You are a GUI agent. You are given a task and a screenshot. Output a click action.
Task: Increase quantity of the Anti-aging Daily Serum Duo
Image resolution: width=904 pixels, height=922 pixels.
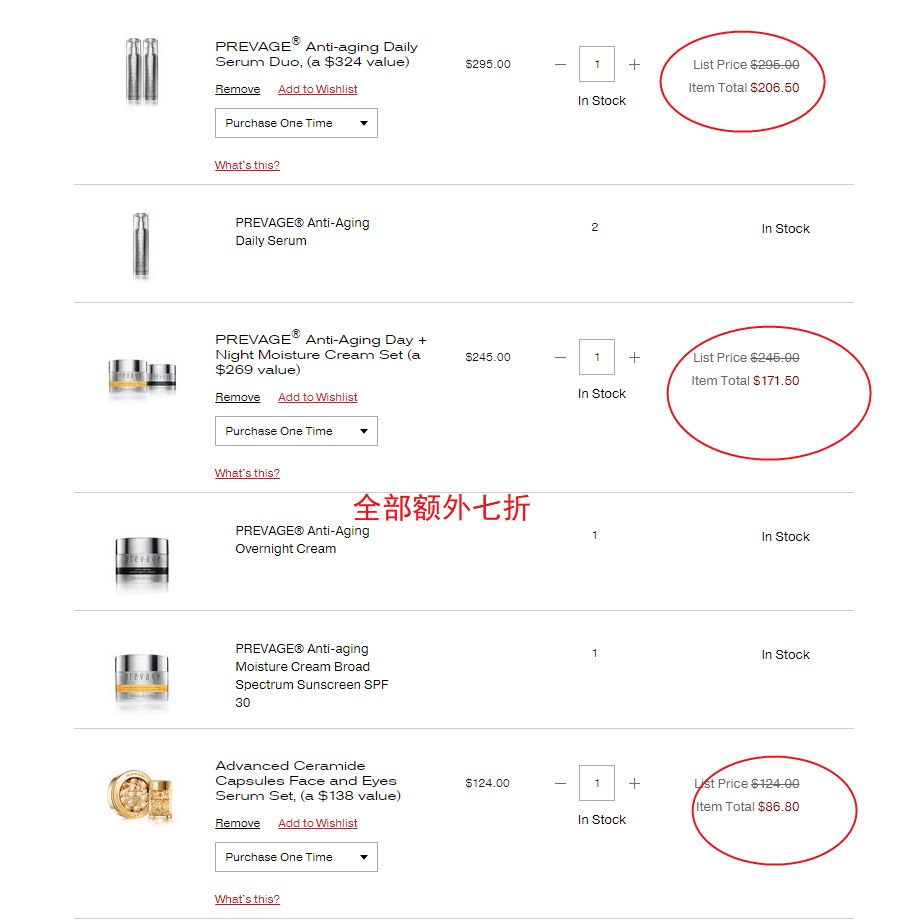634,63
